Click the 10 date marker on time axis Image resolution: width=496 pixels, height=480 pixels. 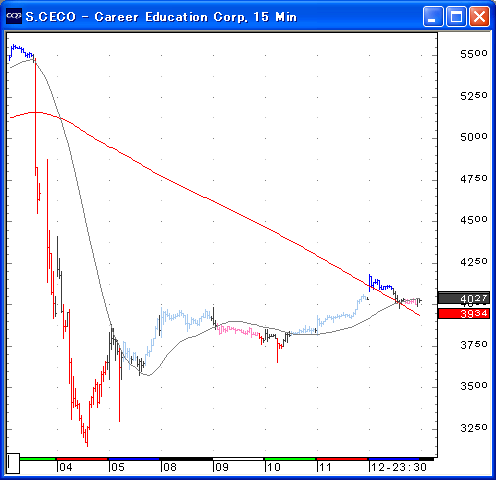[x=274, y=467]
